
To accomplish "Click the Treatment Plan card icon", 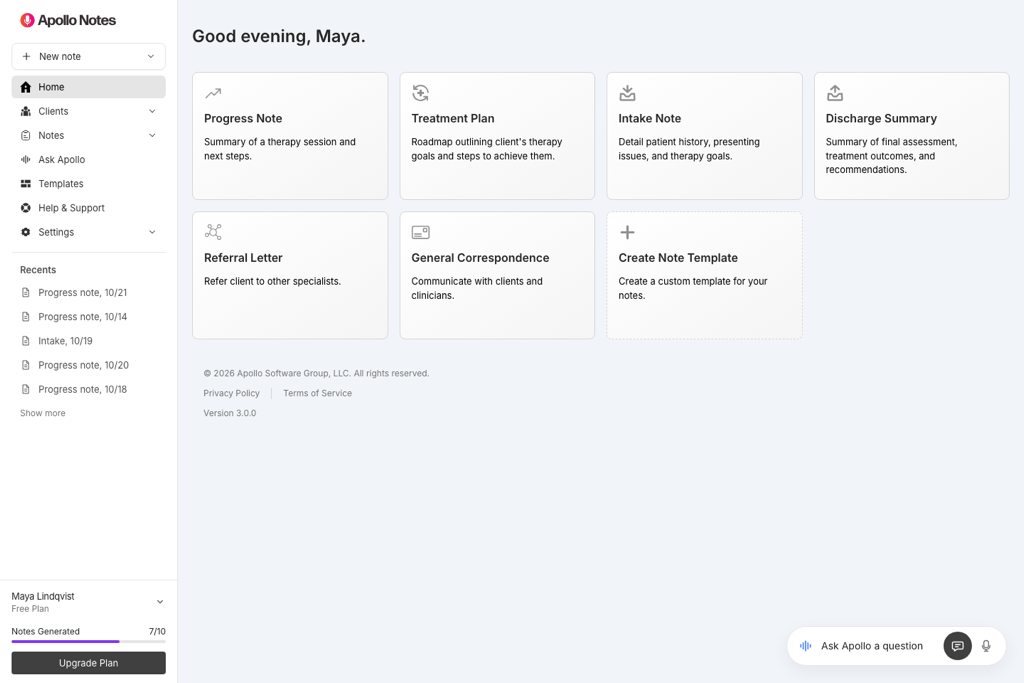I will point(421,93).
